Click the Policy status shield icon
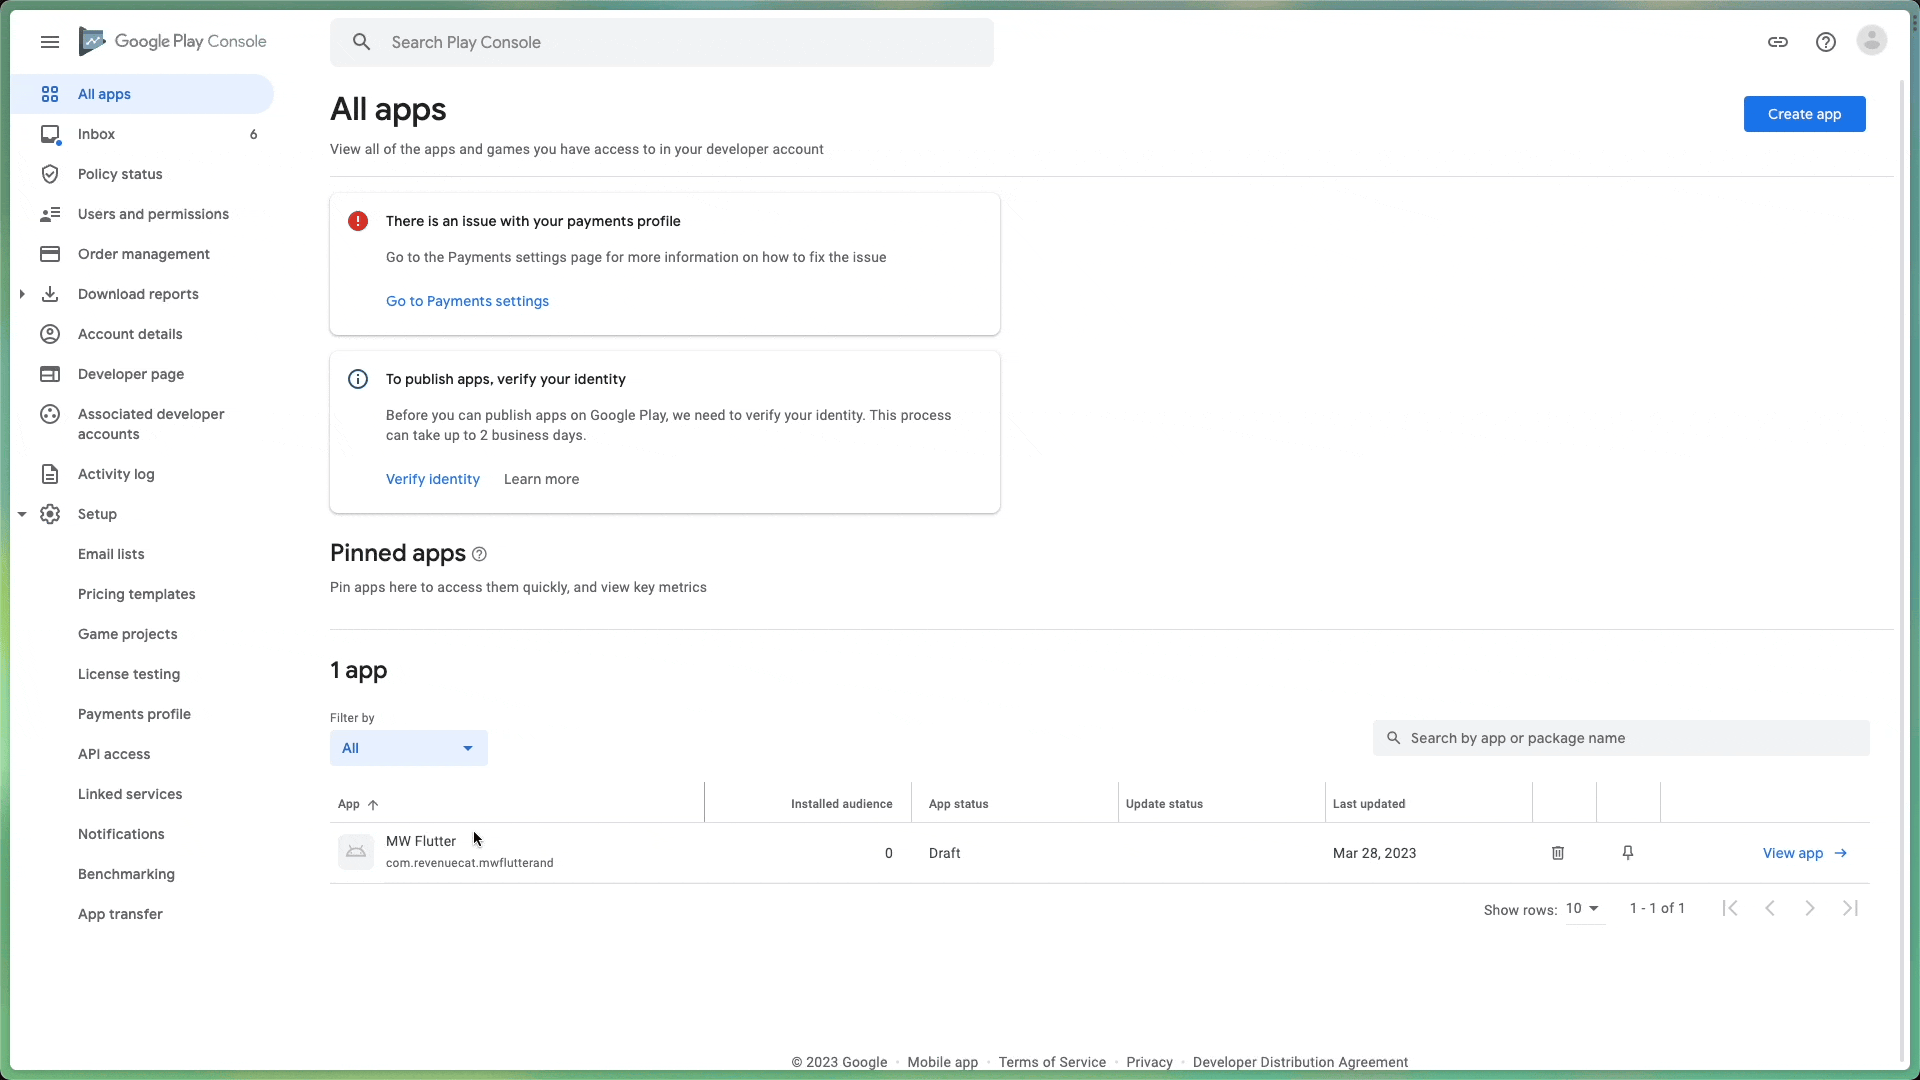 point(50,174)
